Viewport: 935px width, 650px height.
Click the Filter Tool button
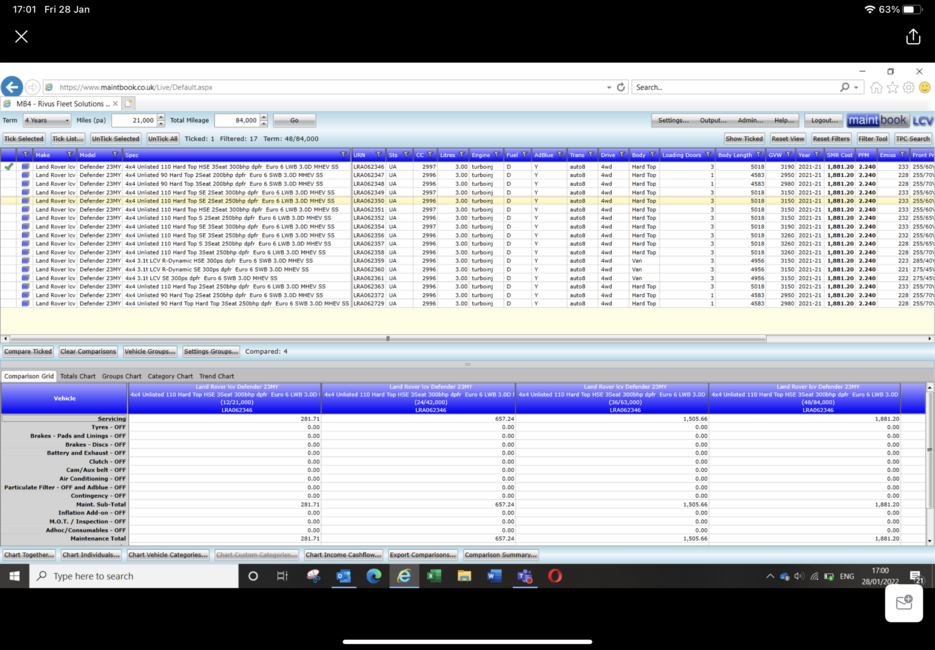point(873,139)
